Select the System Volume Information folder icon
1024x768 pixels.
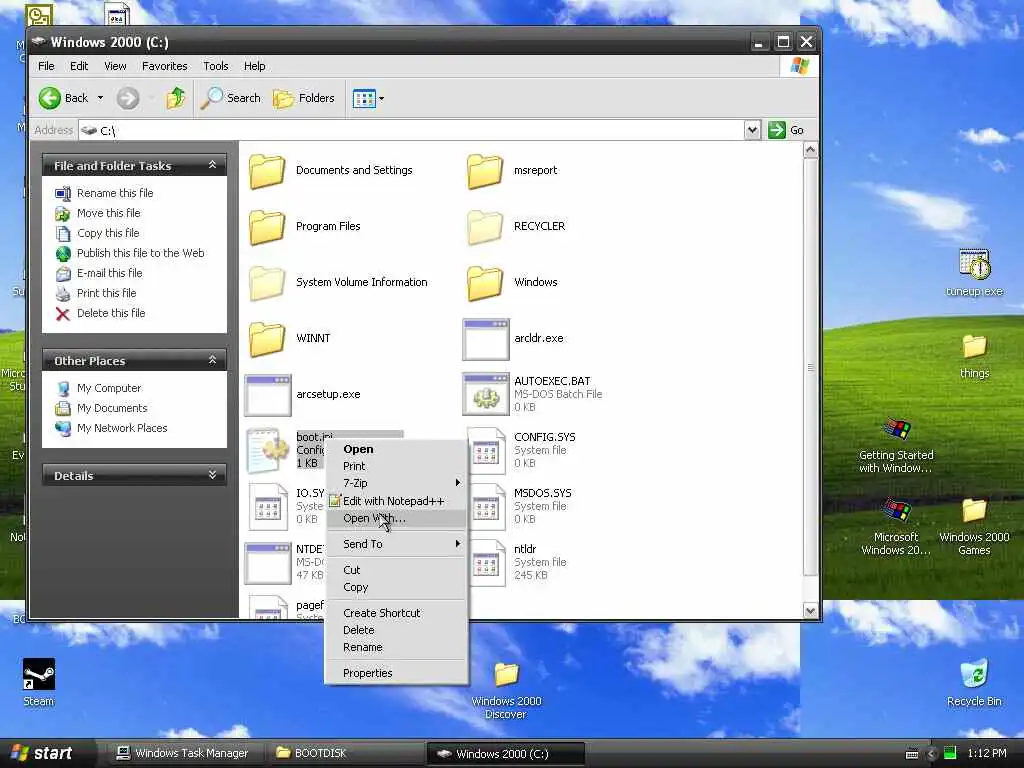point(267,283)
